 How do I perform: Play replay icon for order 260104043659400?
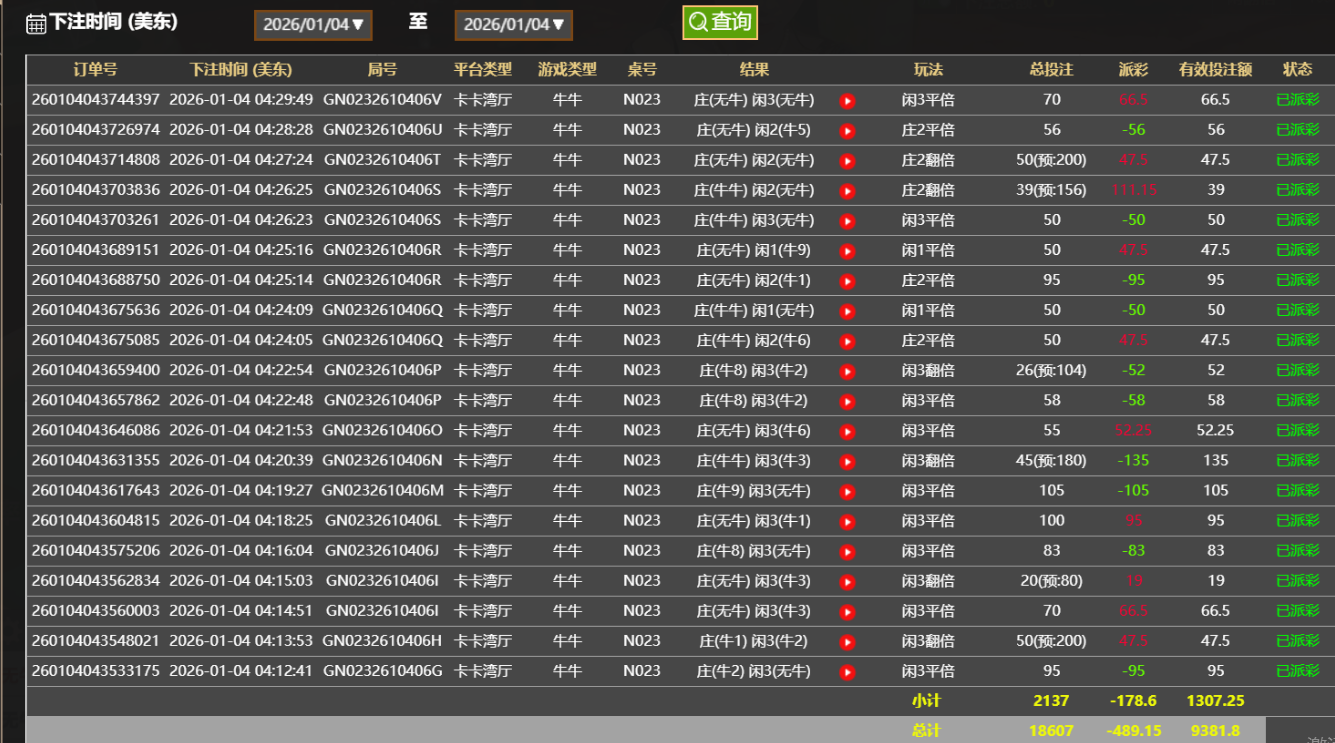(x=847, y=372)
